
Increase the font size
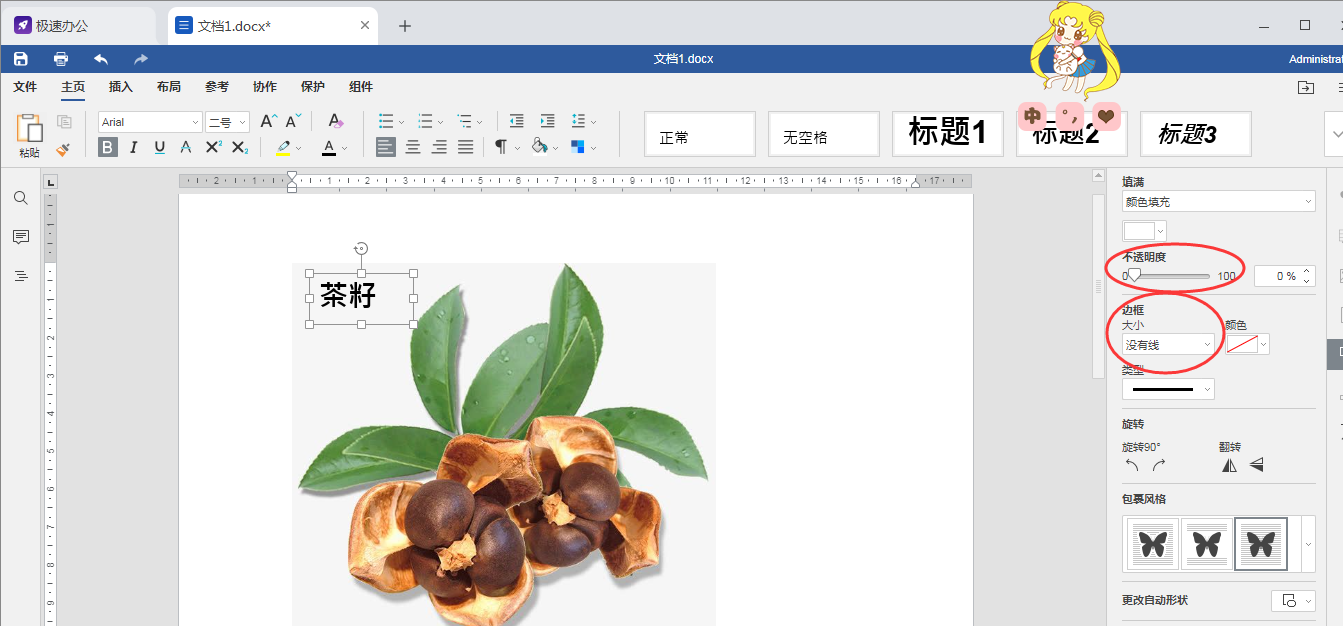268,121
